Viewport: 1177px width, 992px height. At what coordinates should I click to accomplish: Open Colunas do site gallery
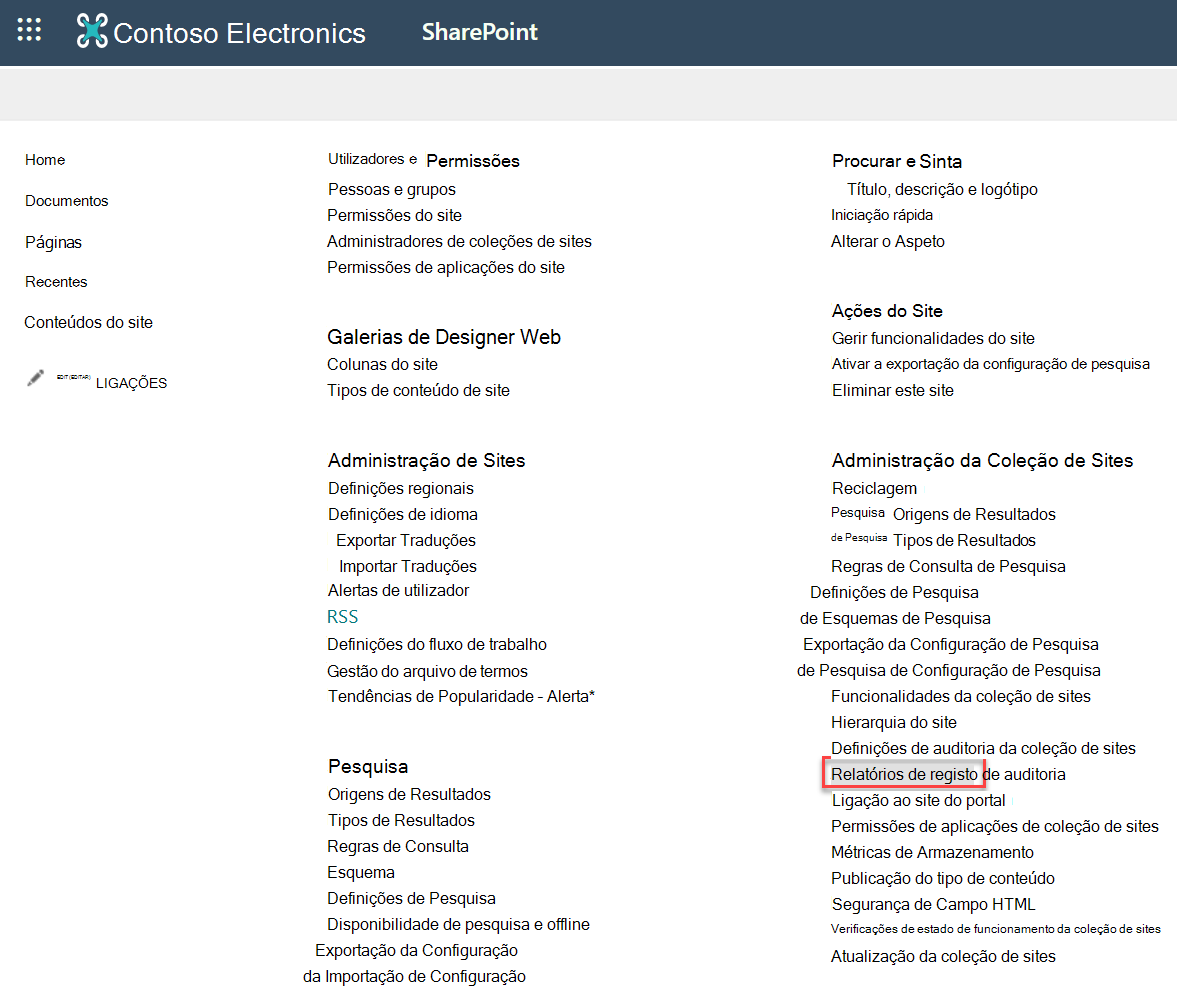point(383,365)
